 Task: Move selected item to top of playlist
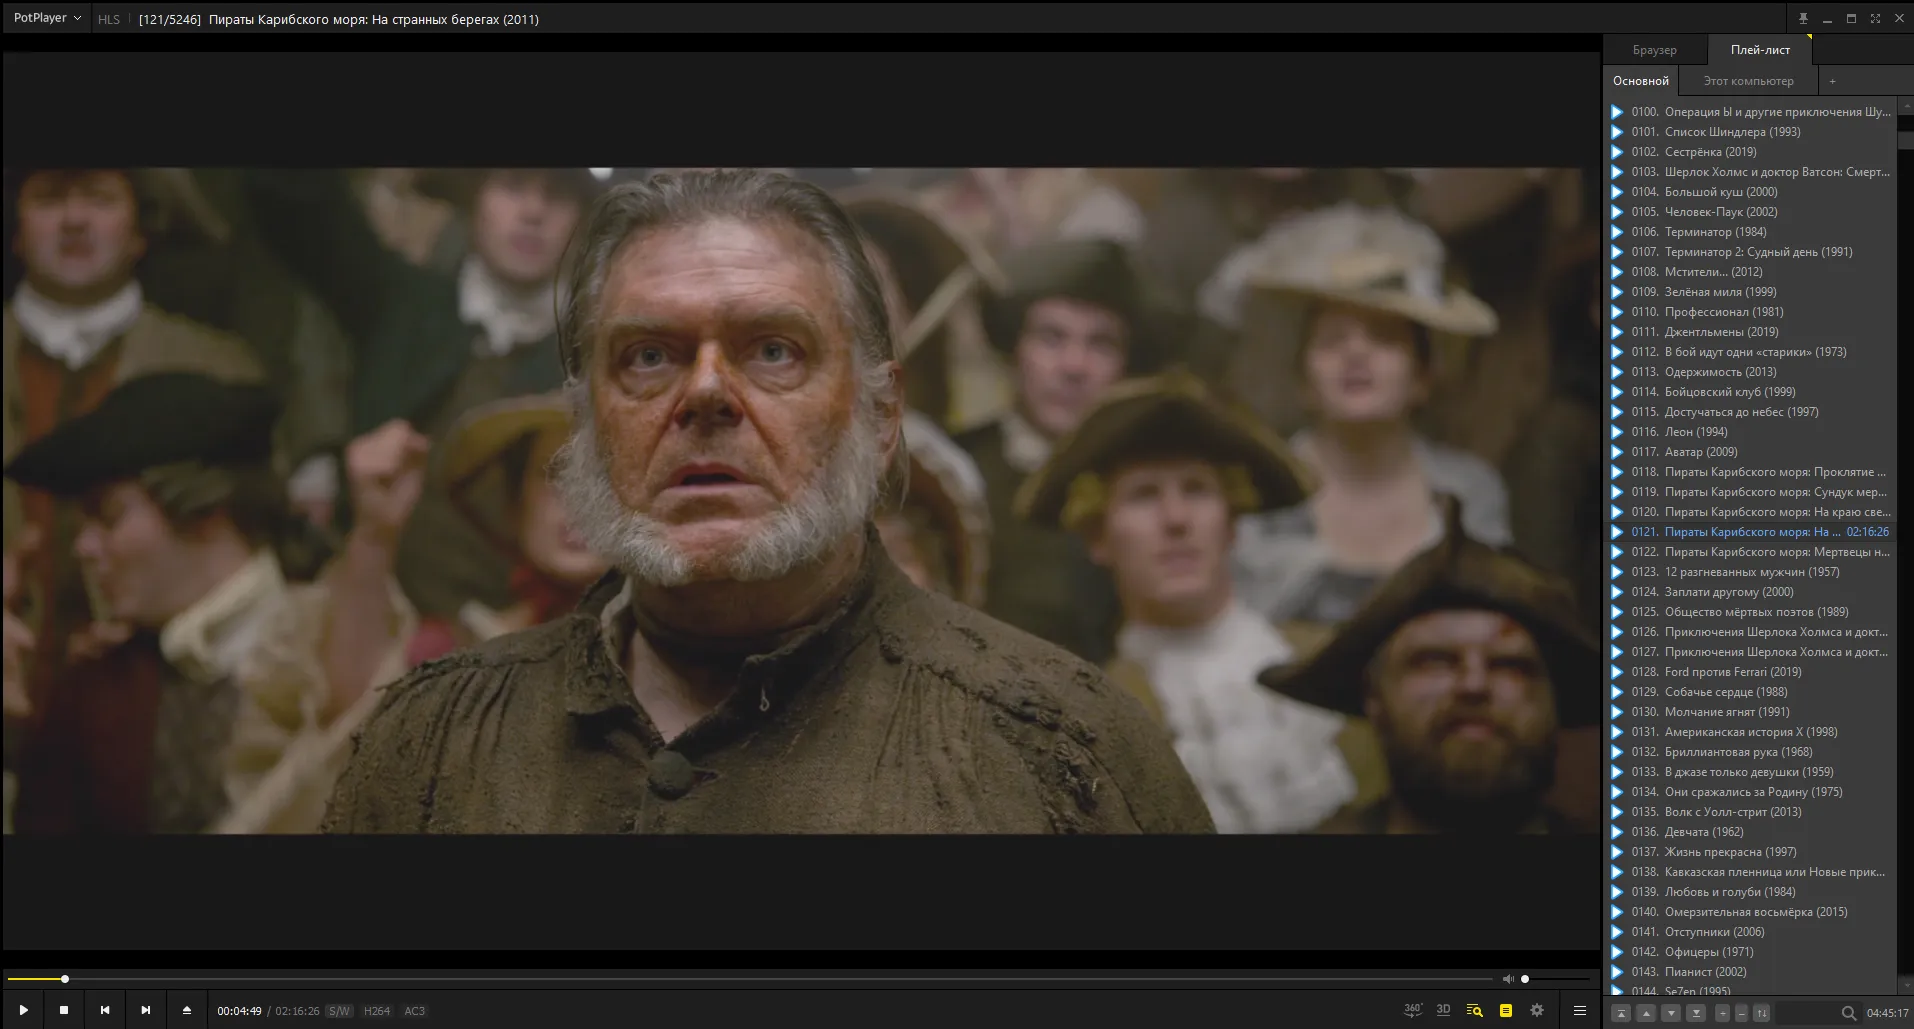1622,1013
